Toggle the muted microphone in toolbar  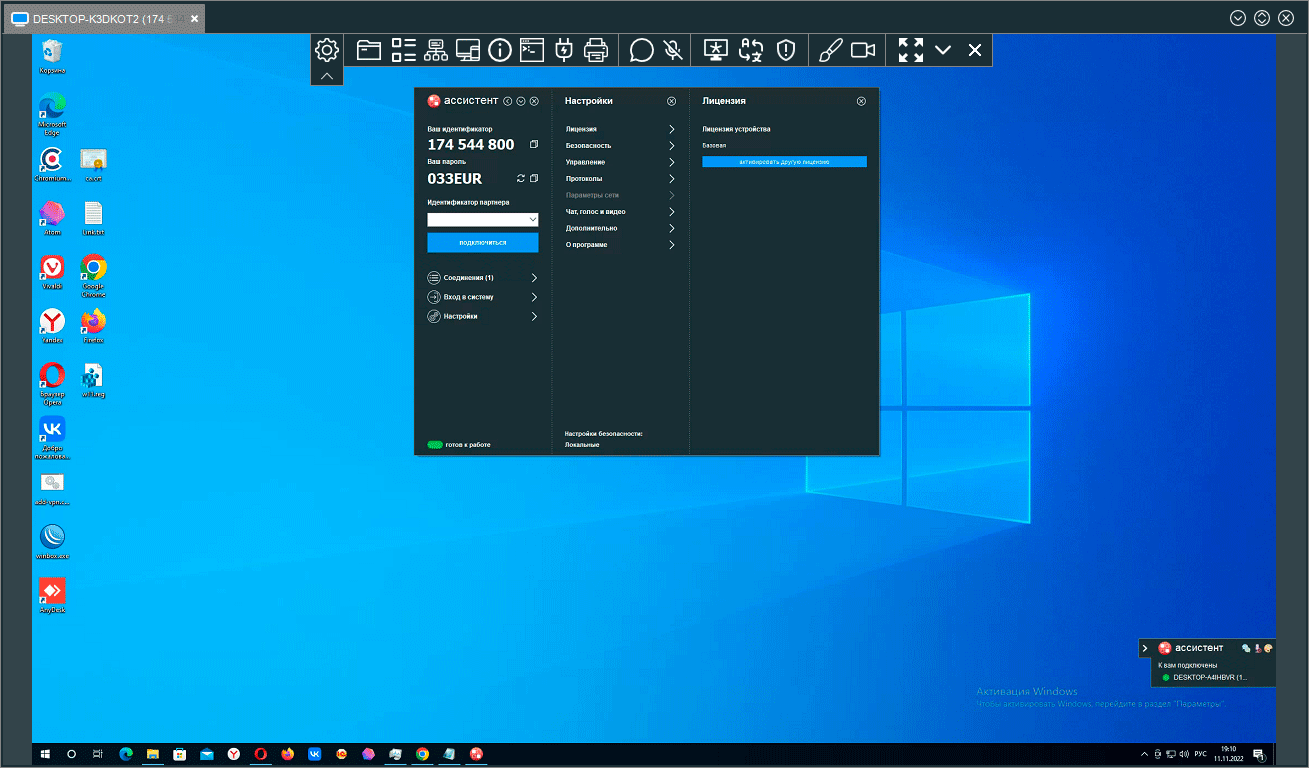click(675, 50)
